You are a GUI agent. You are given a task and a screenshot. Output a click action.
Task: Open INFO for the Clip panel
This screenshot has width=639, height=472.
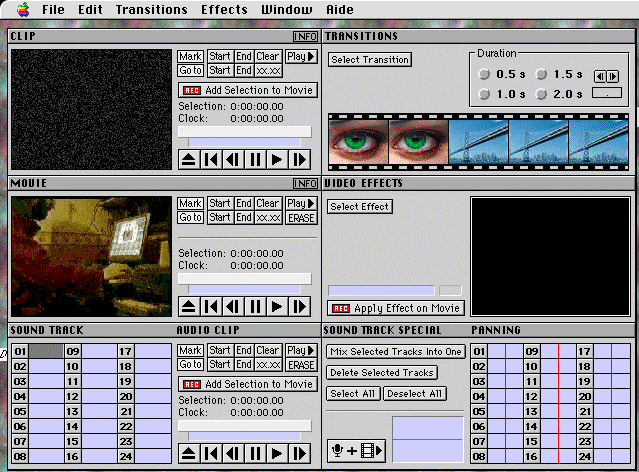click(305, 37)
